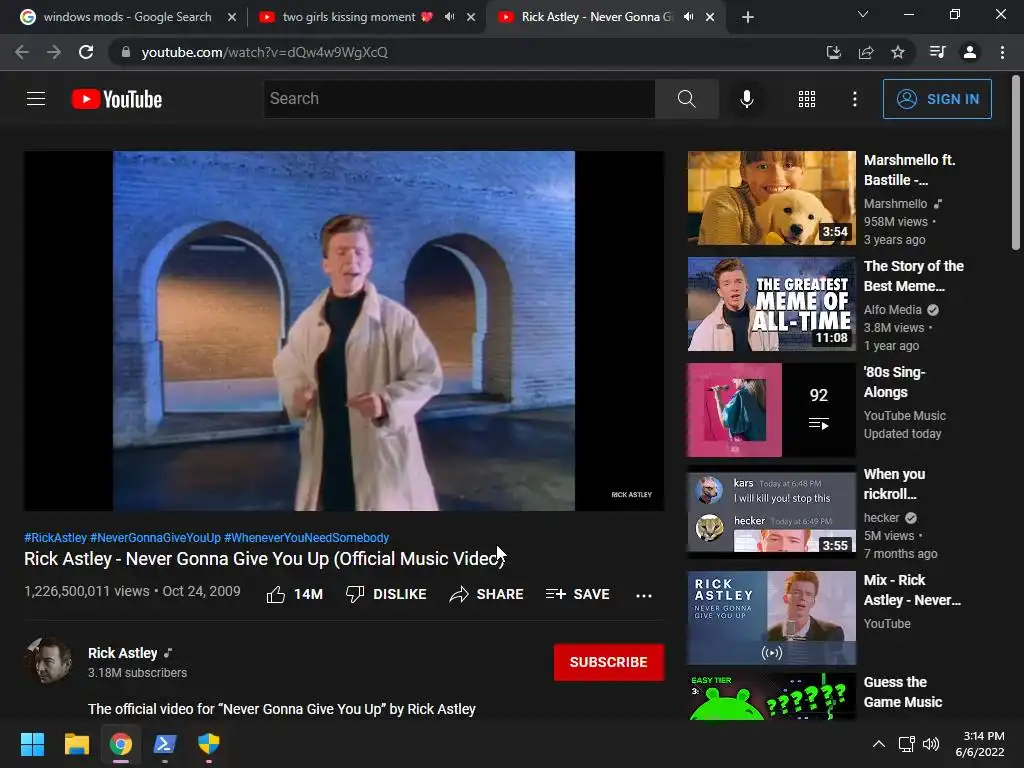
Task: Open File Explorer from the taskbar
Action: pos(76,744)
